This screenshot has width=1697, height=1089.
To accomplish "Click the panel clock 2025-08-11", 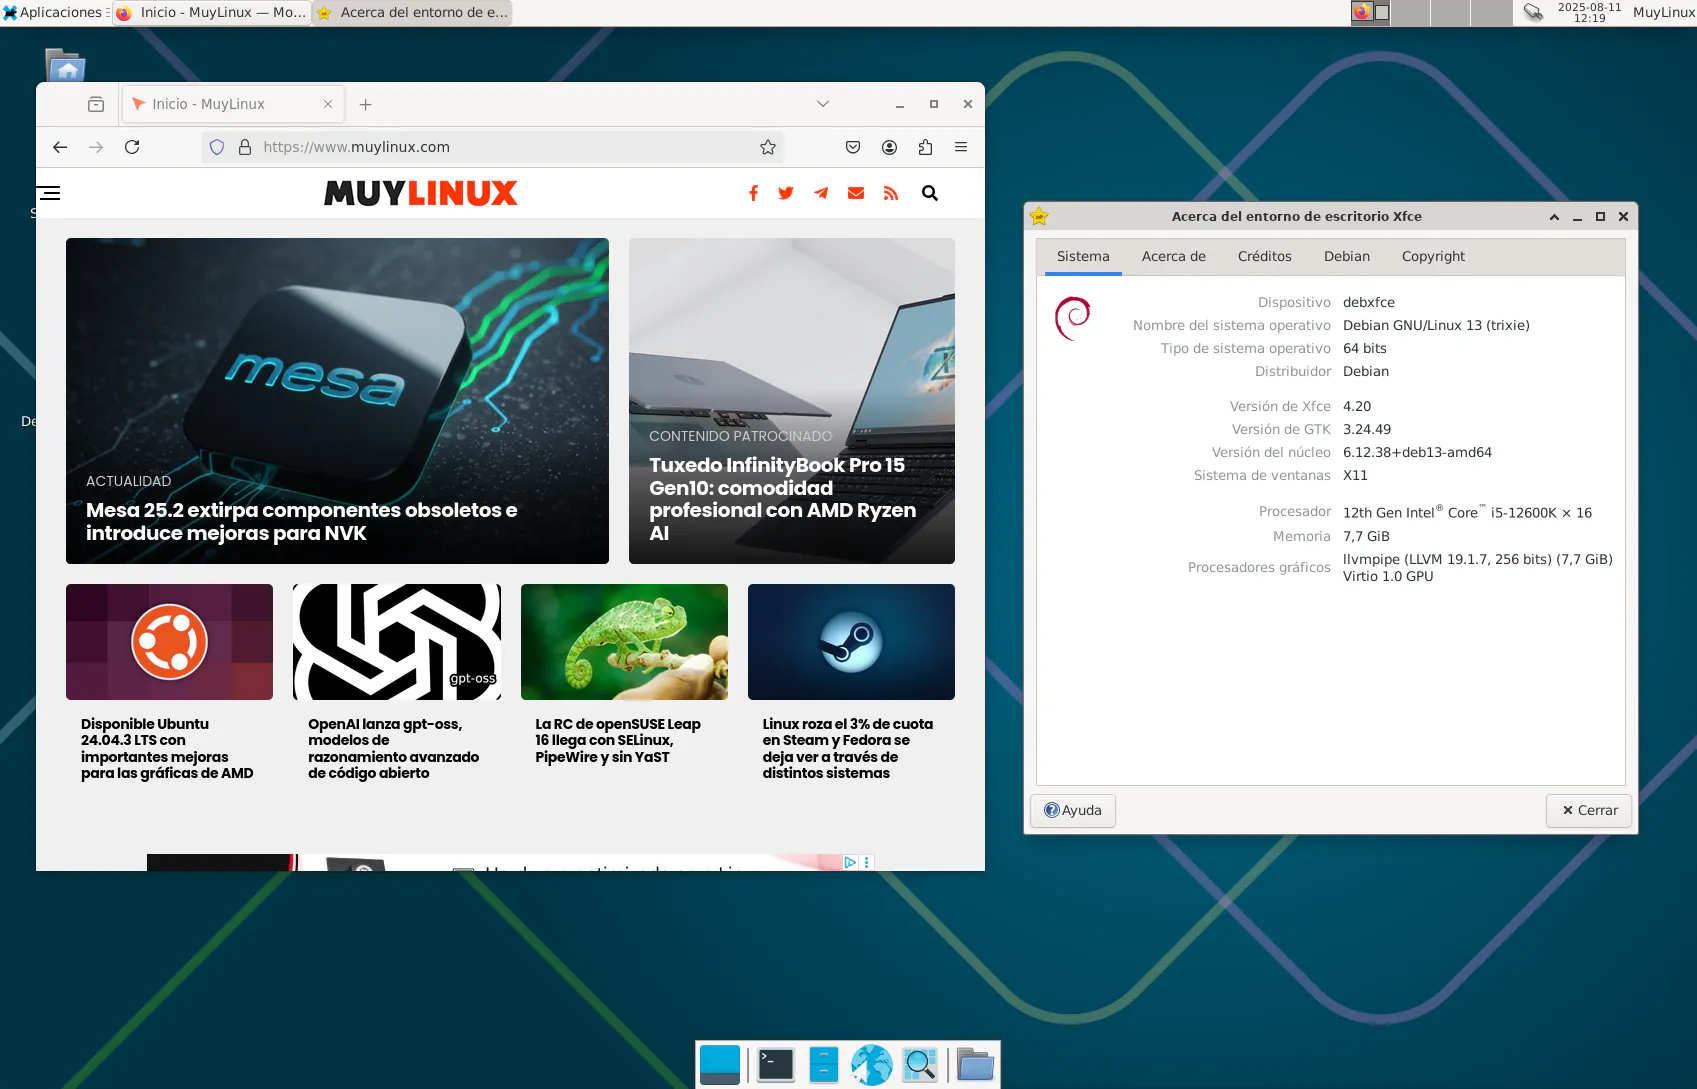I will point(1589,12).
